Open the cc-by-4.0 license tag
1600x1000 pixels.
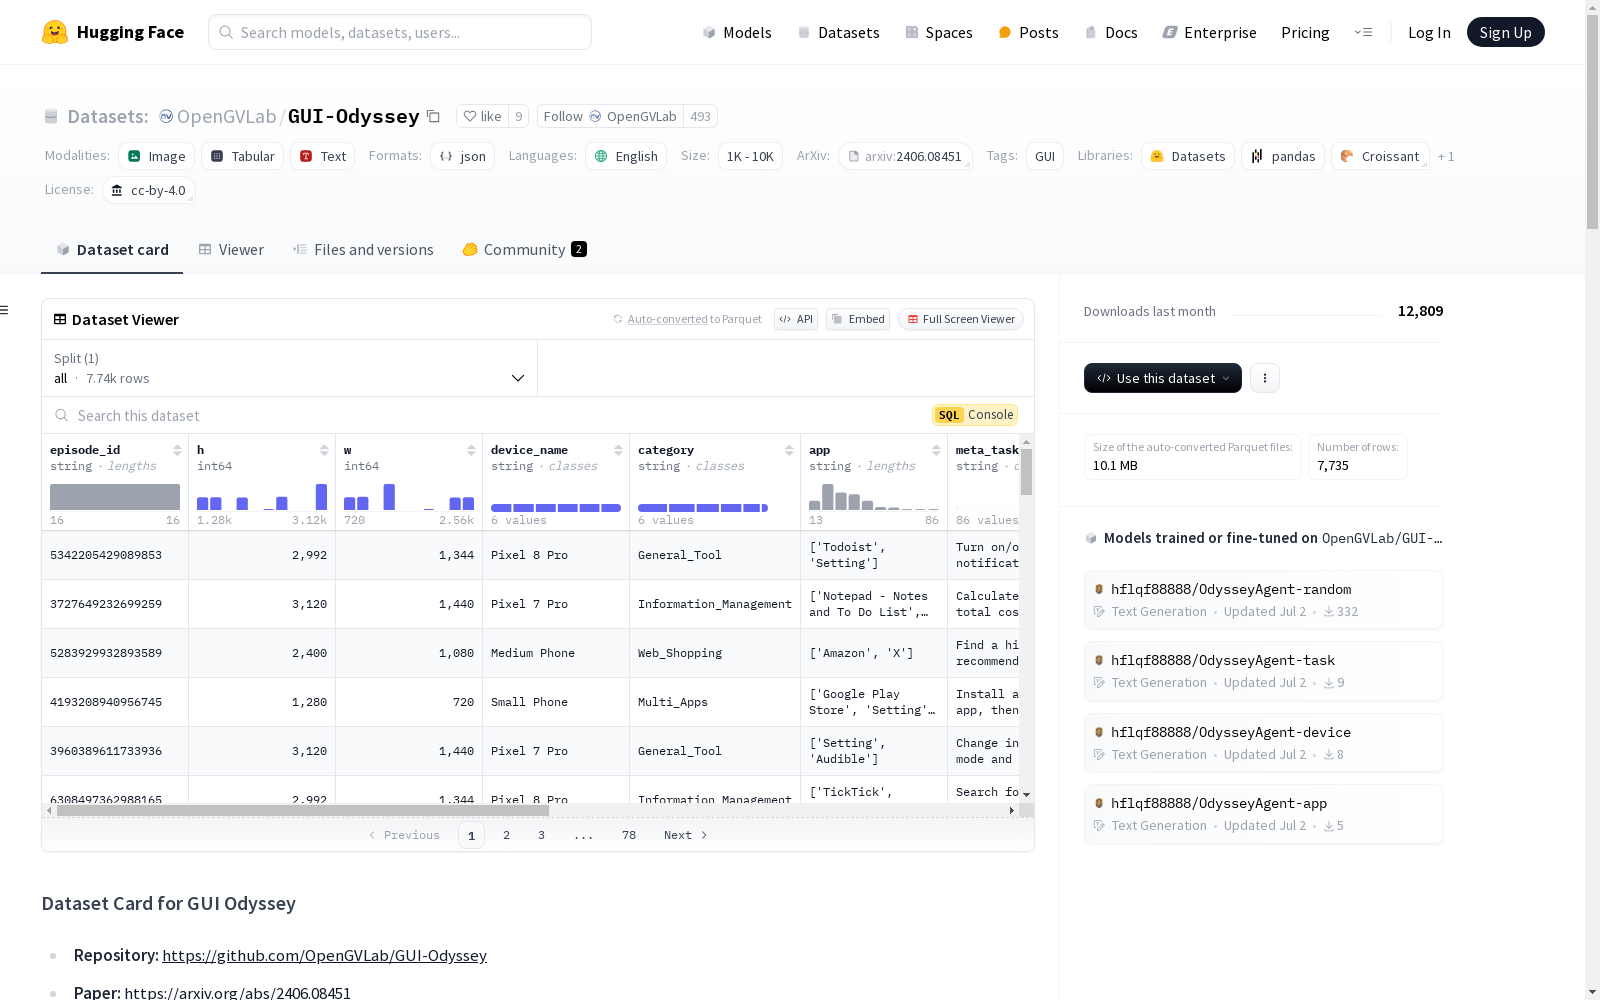point(148,190)
